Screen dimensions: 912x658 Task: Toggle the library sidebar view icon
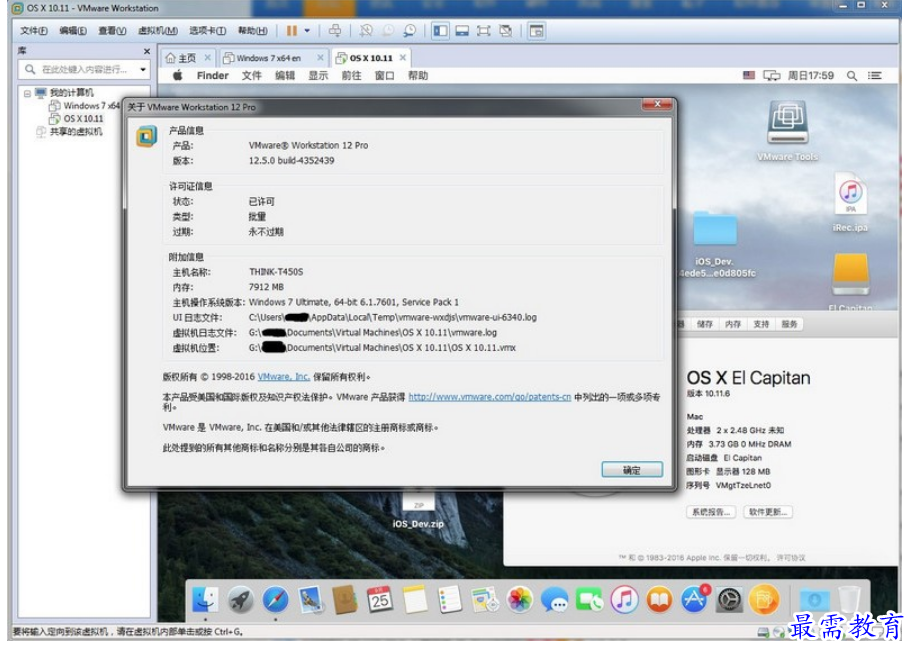(x=440, y=30)
